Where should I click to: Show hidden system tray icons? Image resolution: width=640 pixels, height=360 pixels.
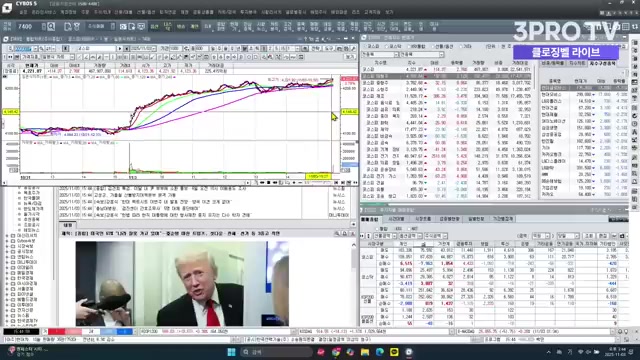coord(549,352)
